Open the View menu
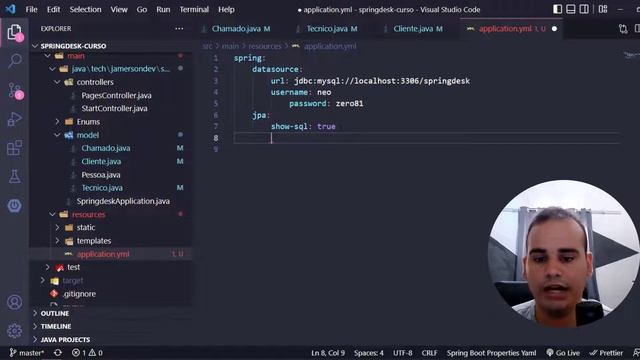This screenshot has width=640, height=360. click(119, 9)
